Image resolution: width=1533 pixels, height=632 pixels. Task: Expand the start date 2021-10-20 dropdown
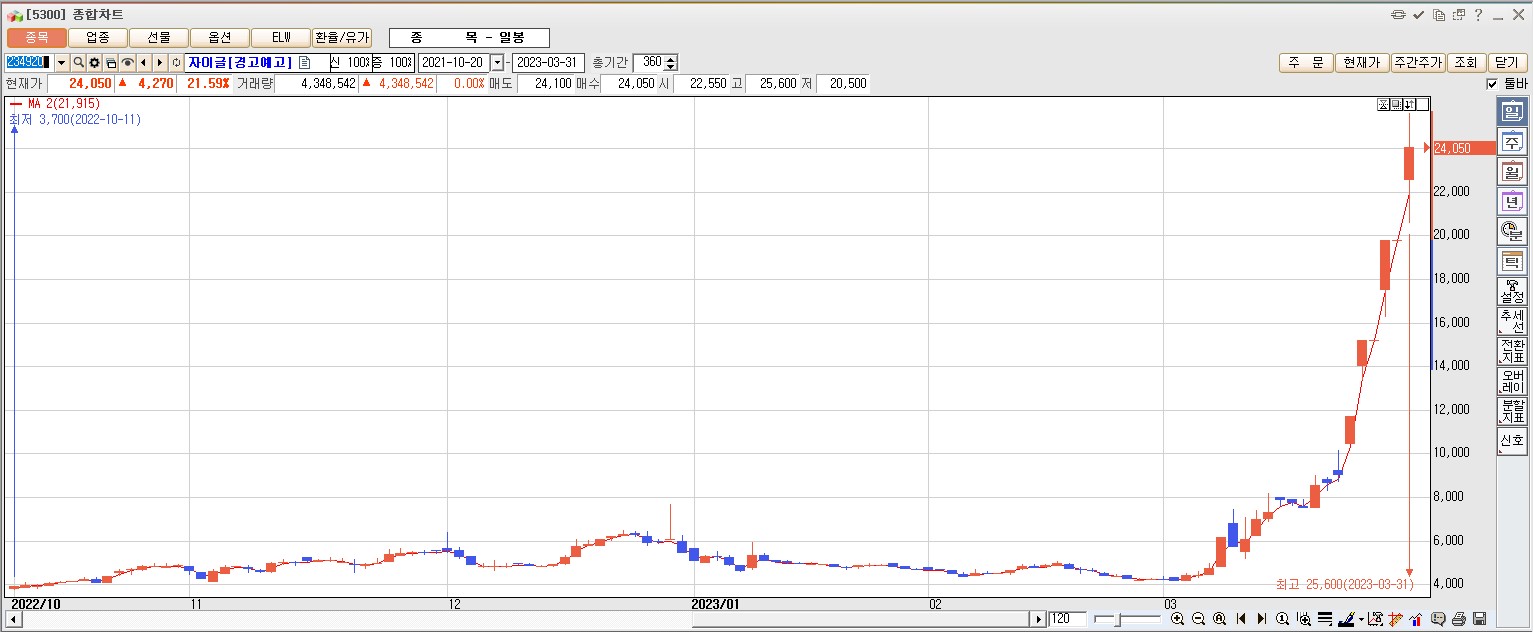(x=497, y=63)
